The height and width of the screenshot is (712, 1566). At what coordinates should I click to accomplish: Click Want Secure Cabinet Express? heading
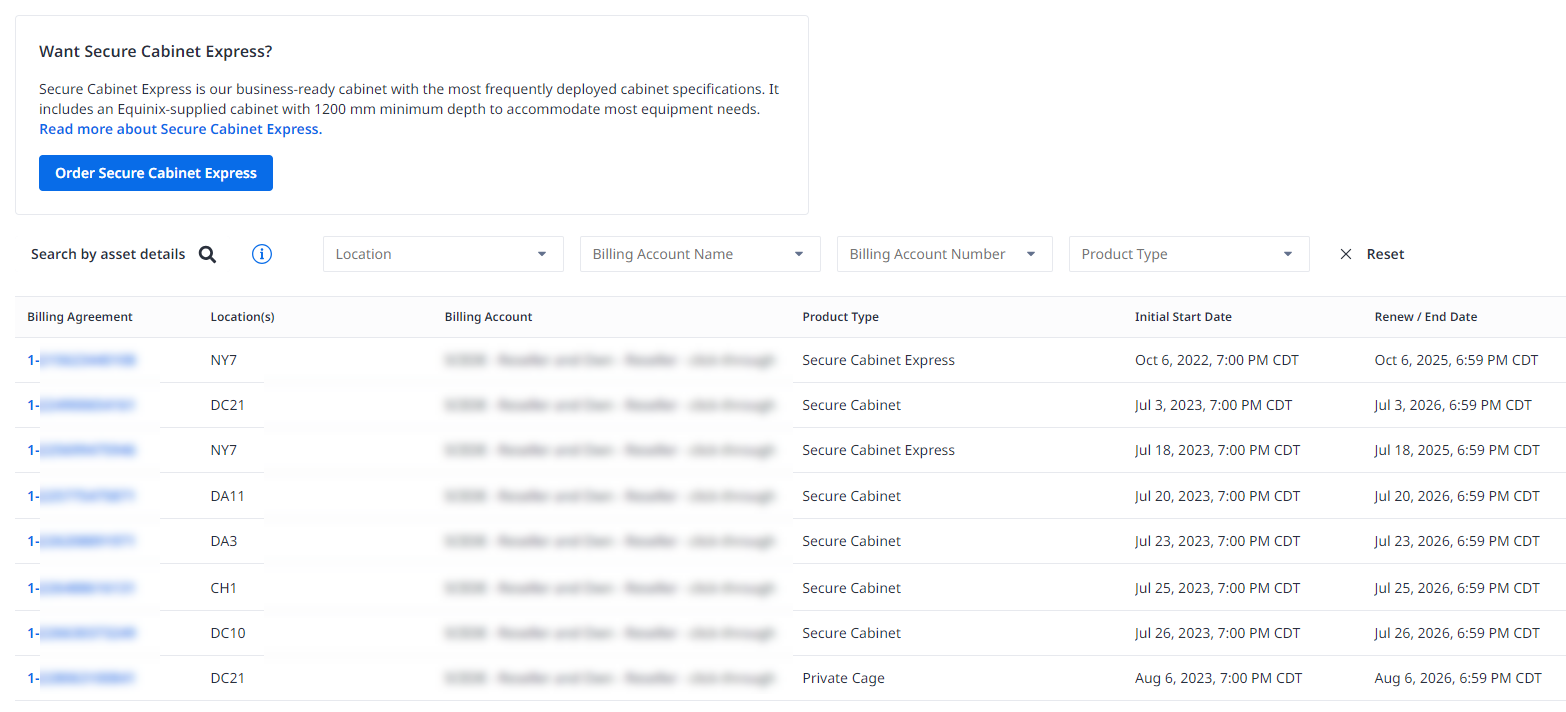156,51
